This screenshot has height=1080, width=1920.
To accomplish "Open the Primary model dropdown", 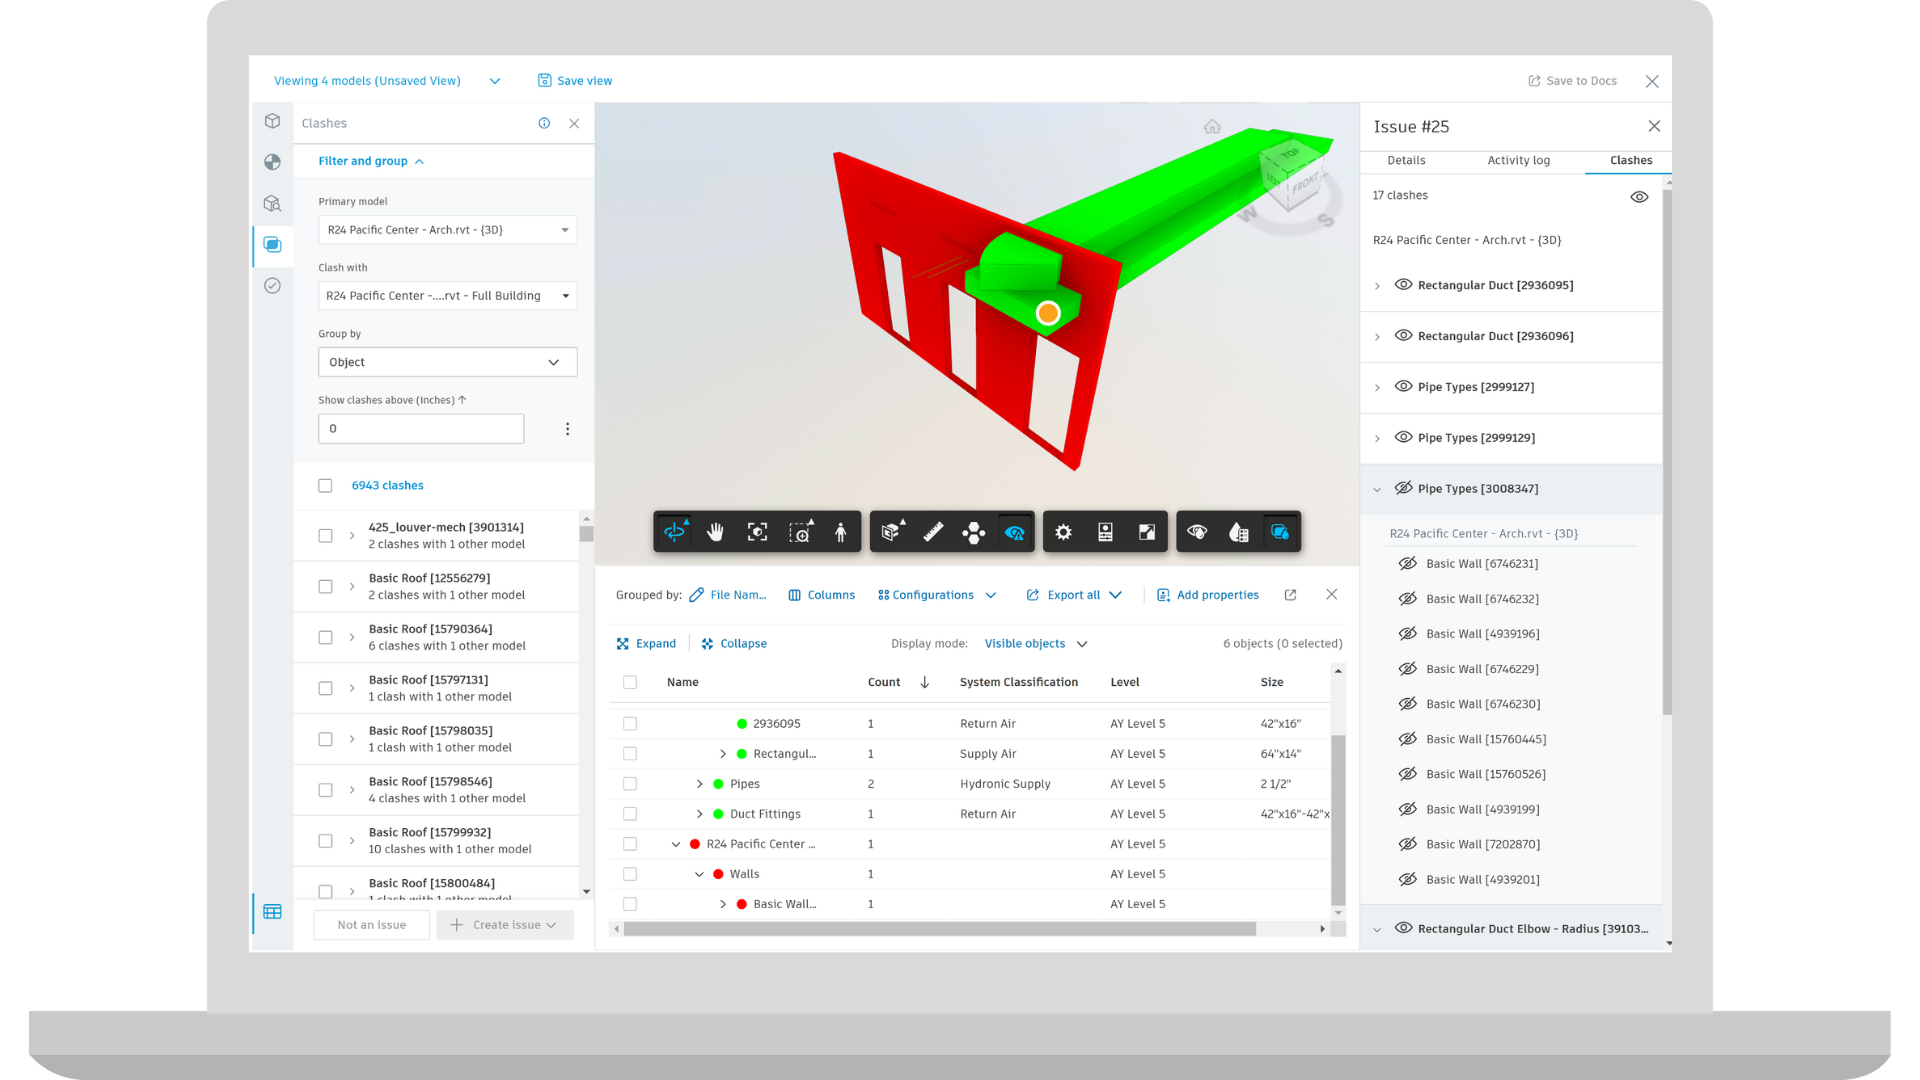I will pos(447,230).
